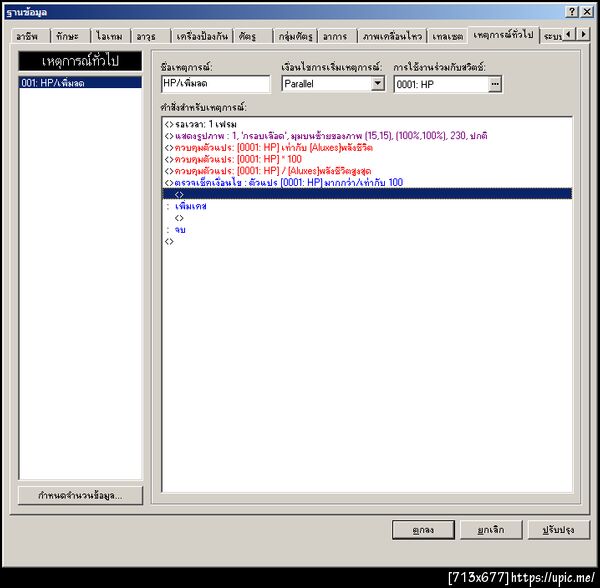Open the อาชีพ tab
The height and width of the screenshot is (588, 600).
coord(30,36)
